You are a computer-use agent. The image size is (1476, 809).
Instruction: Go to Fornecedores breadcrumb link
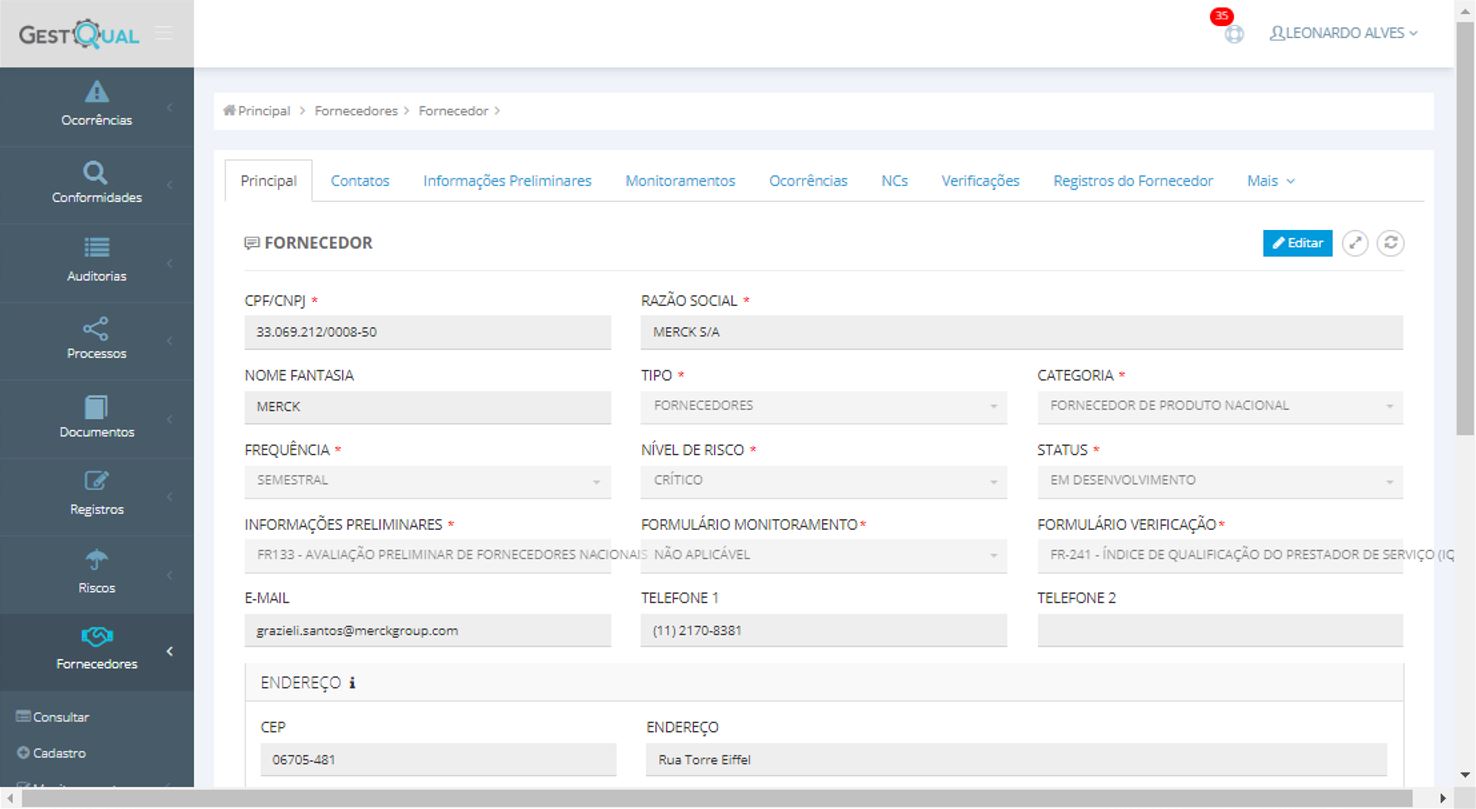tap(356, 111)
